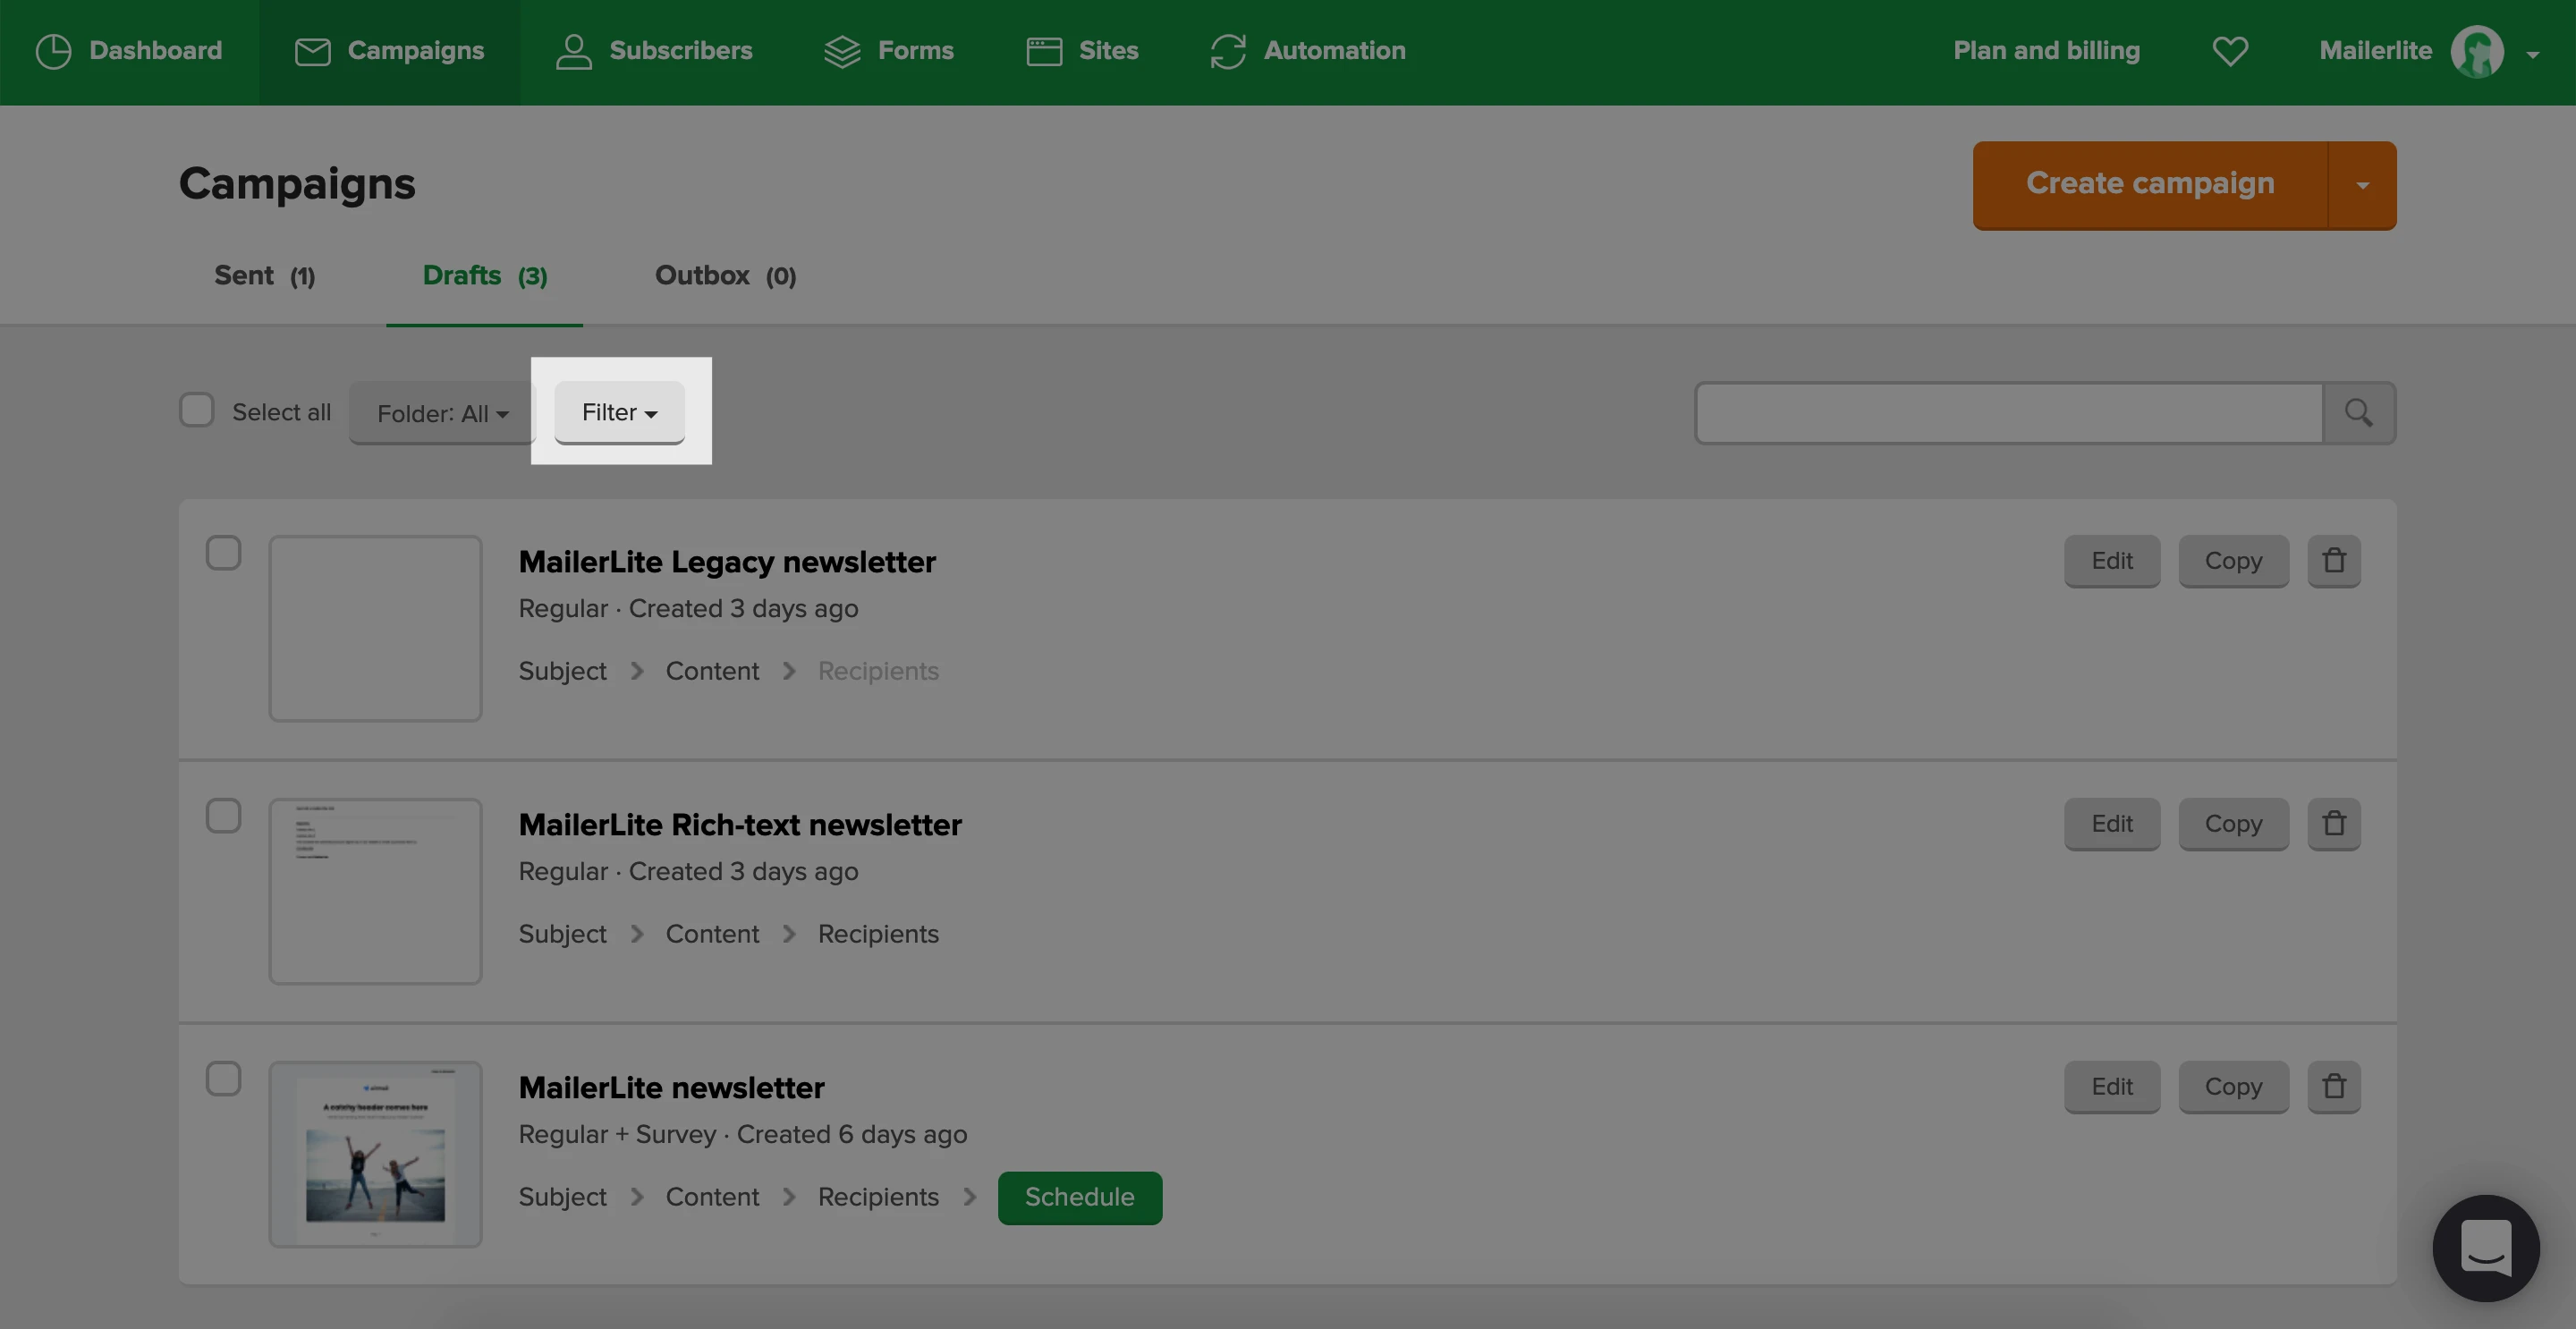Image resolution: width=2576 pixels, height=1329 pixels.
Task: Click the Sites window icon
Action: coord(1044,51)
